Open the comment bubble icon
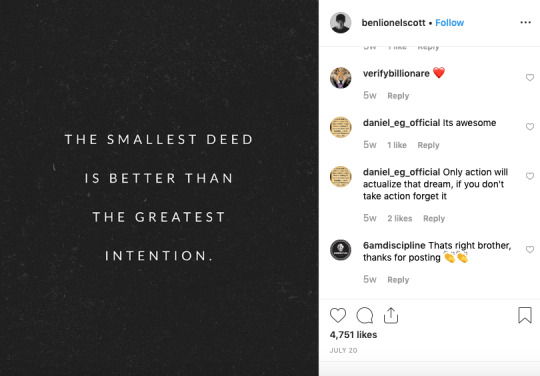This screenshot has height=376, width=540. [365, 315]
